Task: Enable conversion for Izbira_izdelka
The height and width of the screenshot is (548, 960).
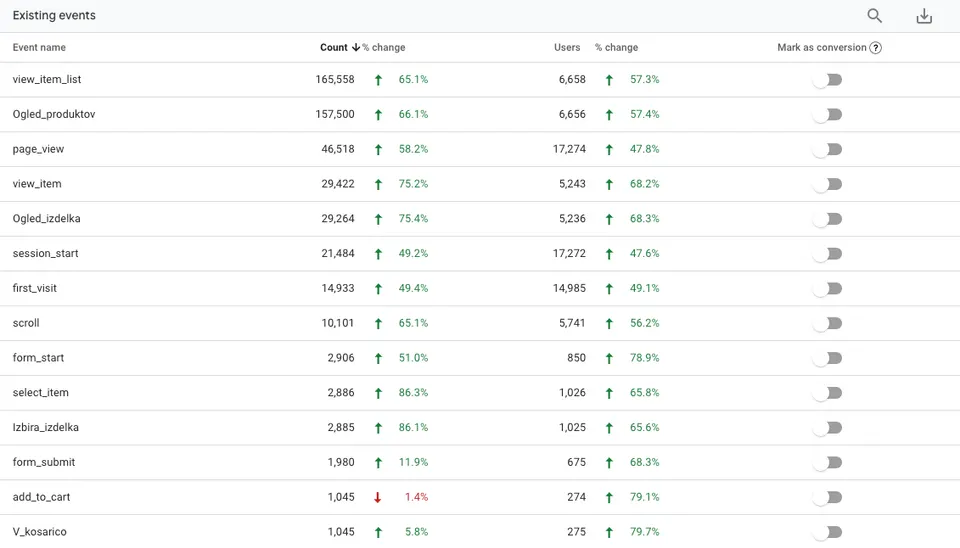Action: pos(828,428)
